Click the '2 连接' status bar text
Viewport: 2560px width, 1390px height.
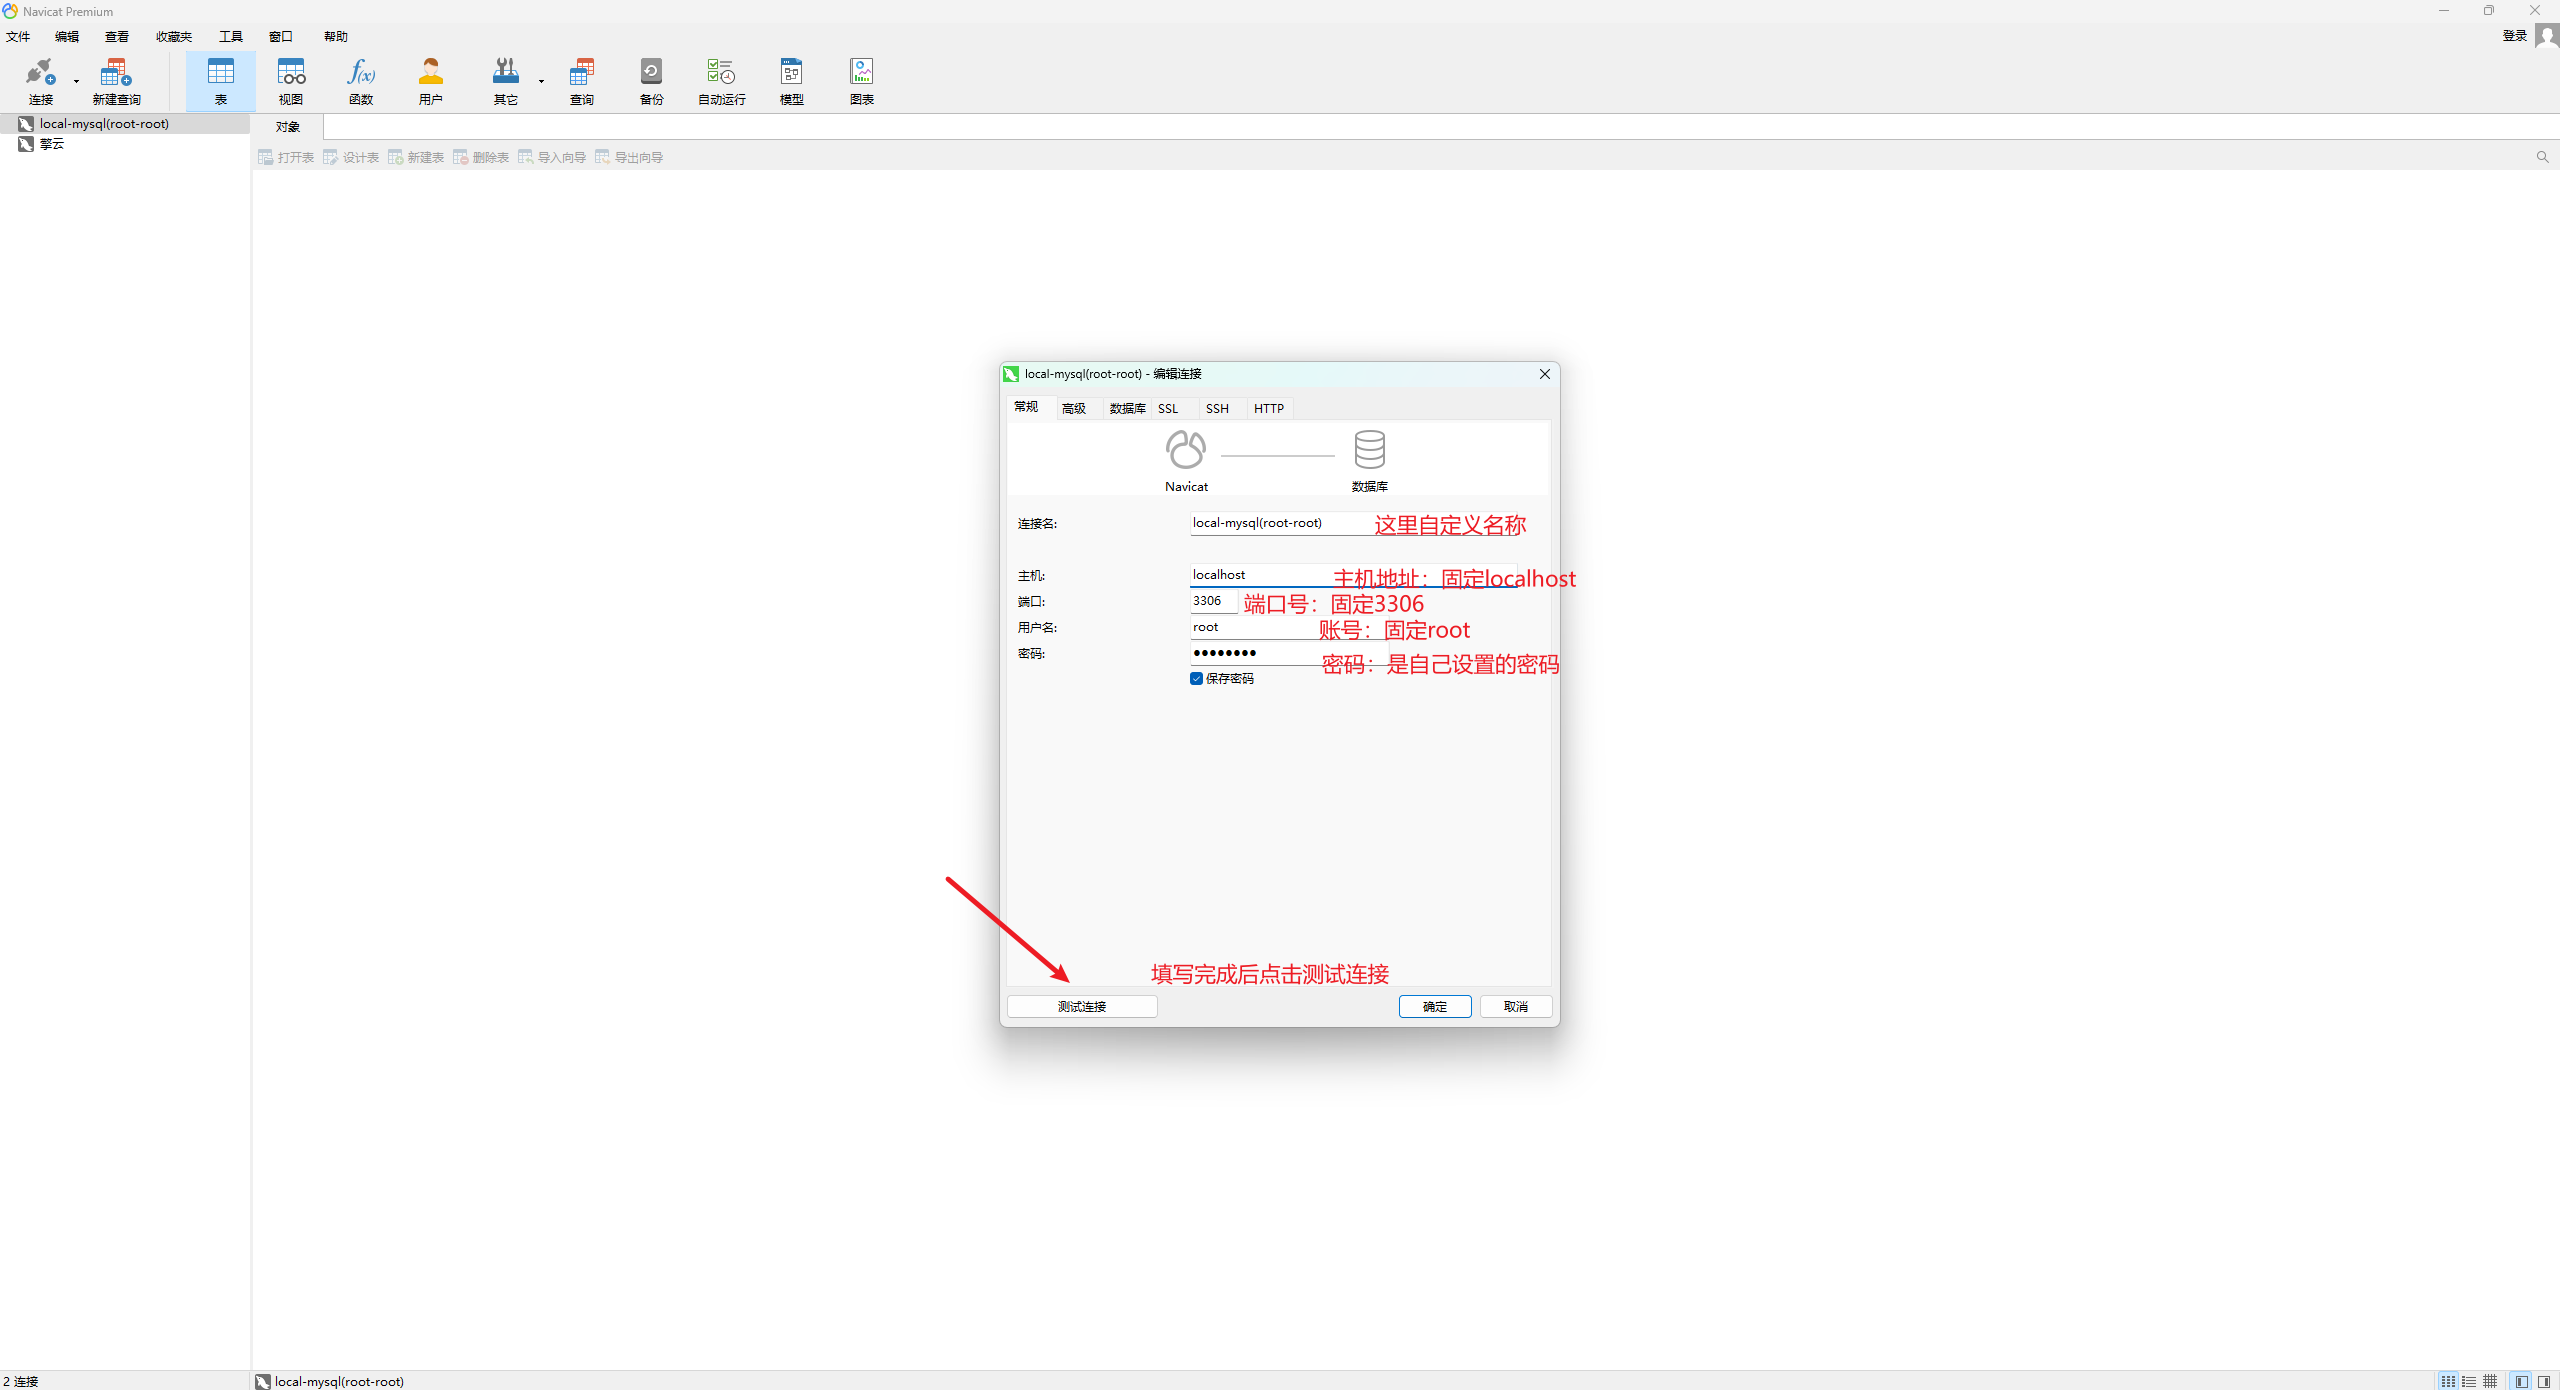(x=21, y=1381)
